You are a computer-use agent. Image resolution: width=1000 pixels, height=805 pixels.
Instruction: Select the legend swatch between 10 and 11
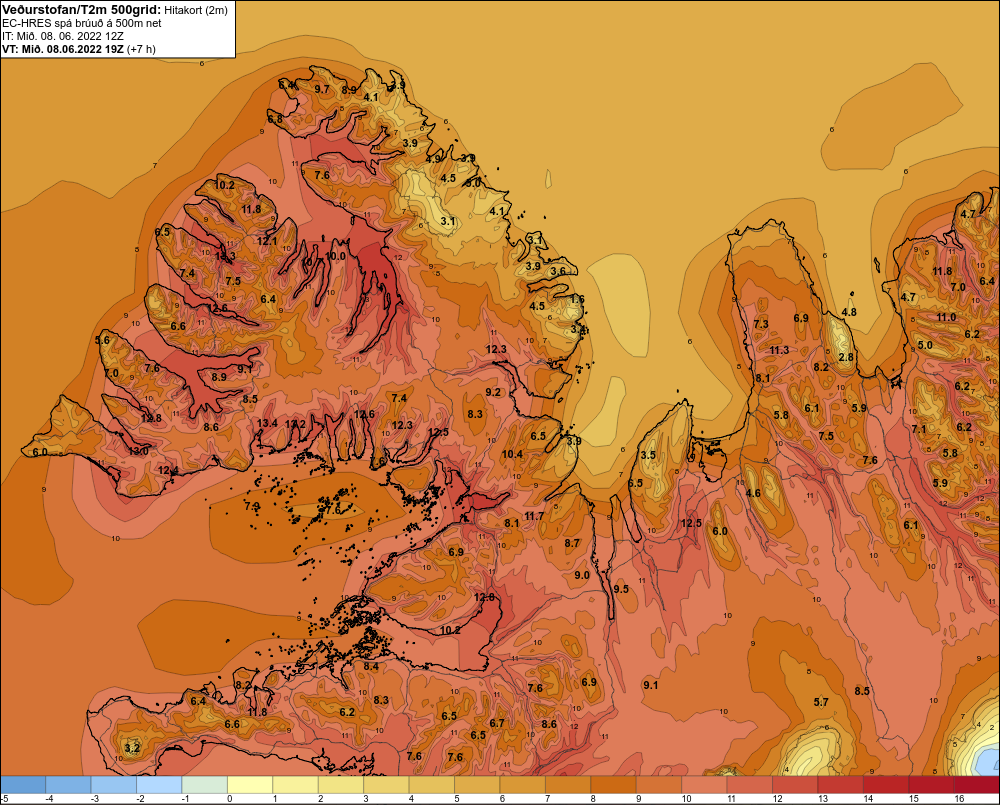coord(705,784)
